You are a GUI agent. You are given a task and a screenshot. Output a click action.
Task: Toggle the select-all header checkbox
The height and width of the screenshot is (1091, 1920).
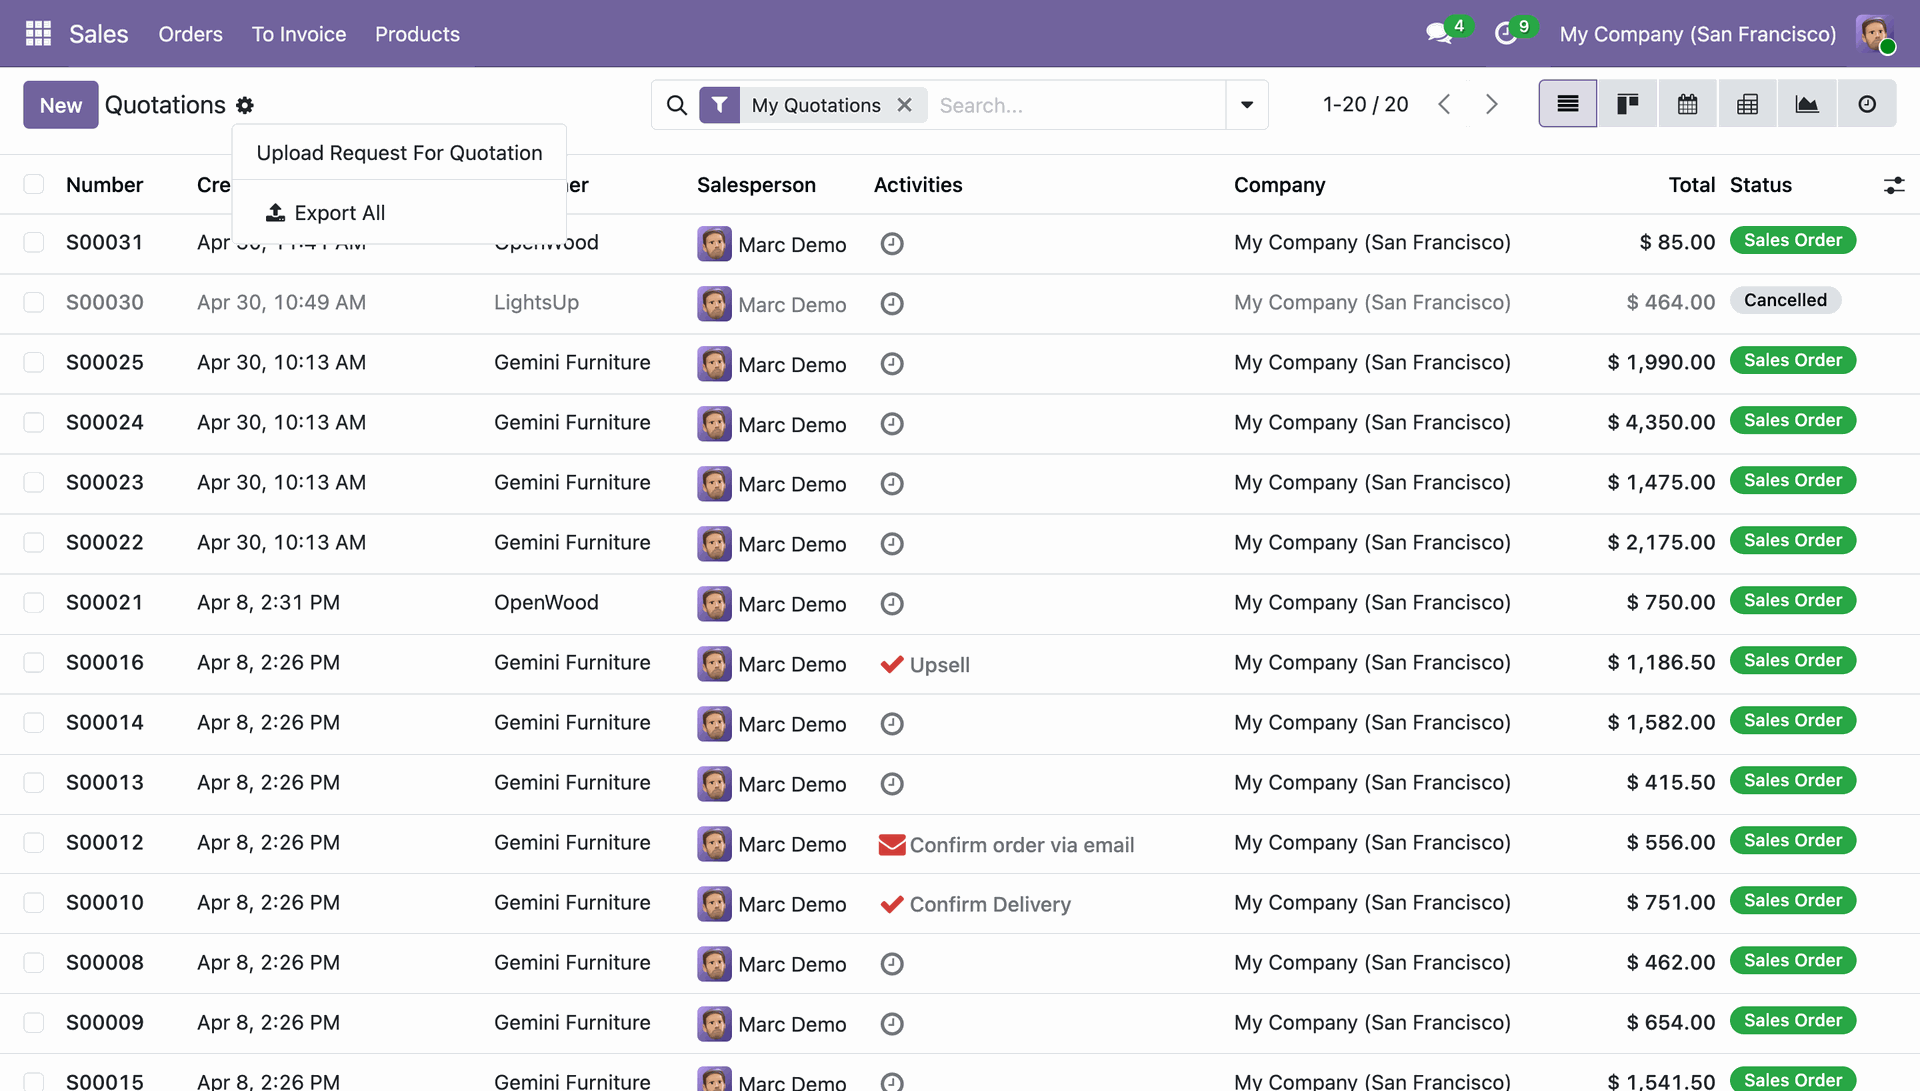34,184
